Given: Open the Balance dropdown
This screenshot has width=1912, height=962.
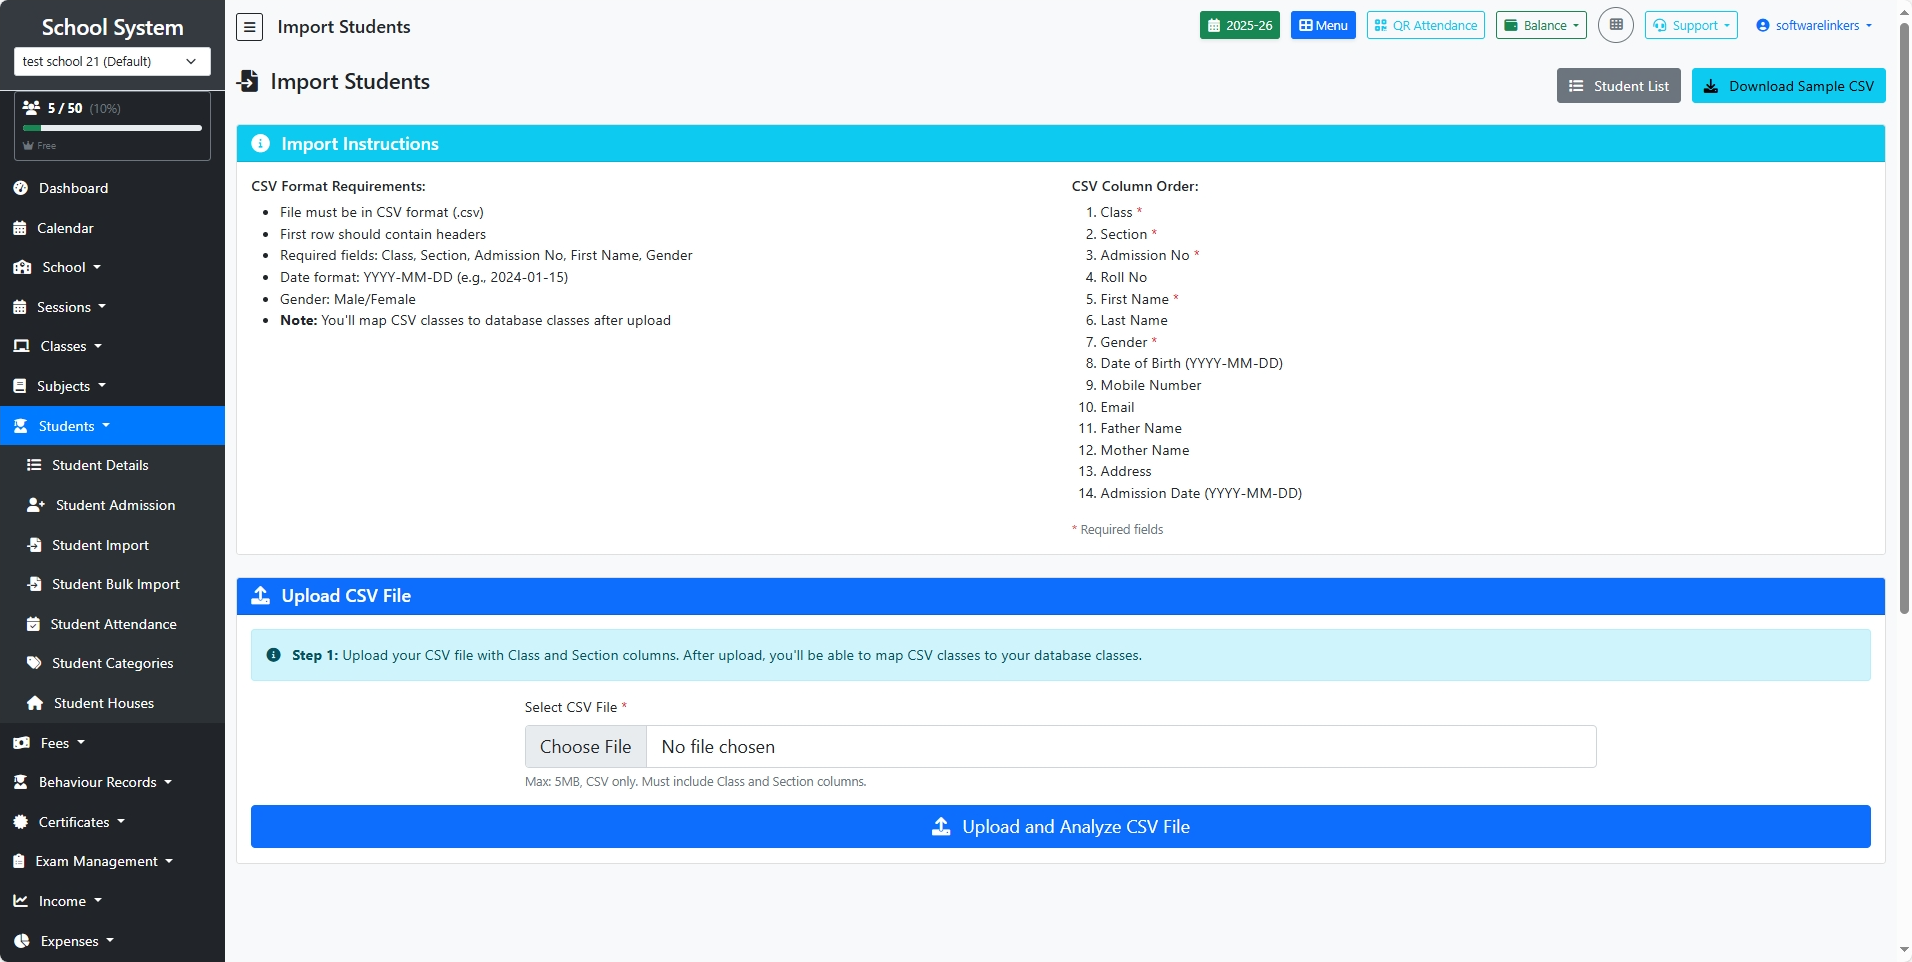Looking at the screenshot, I should click(1540, 25).
